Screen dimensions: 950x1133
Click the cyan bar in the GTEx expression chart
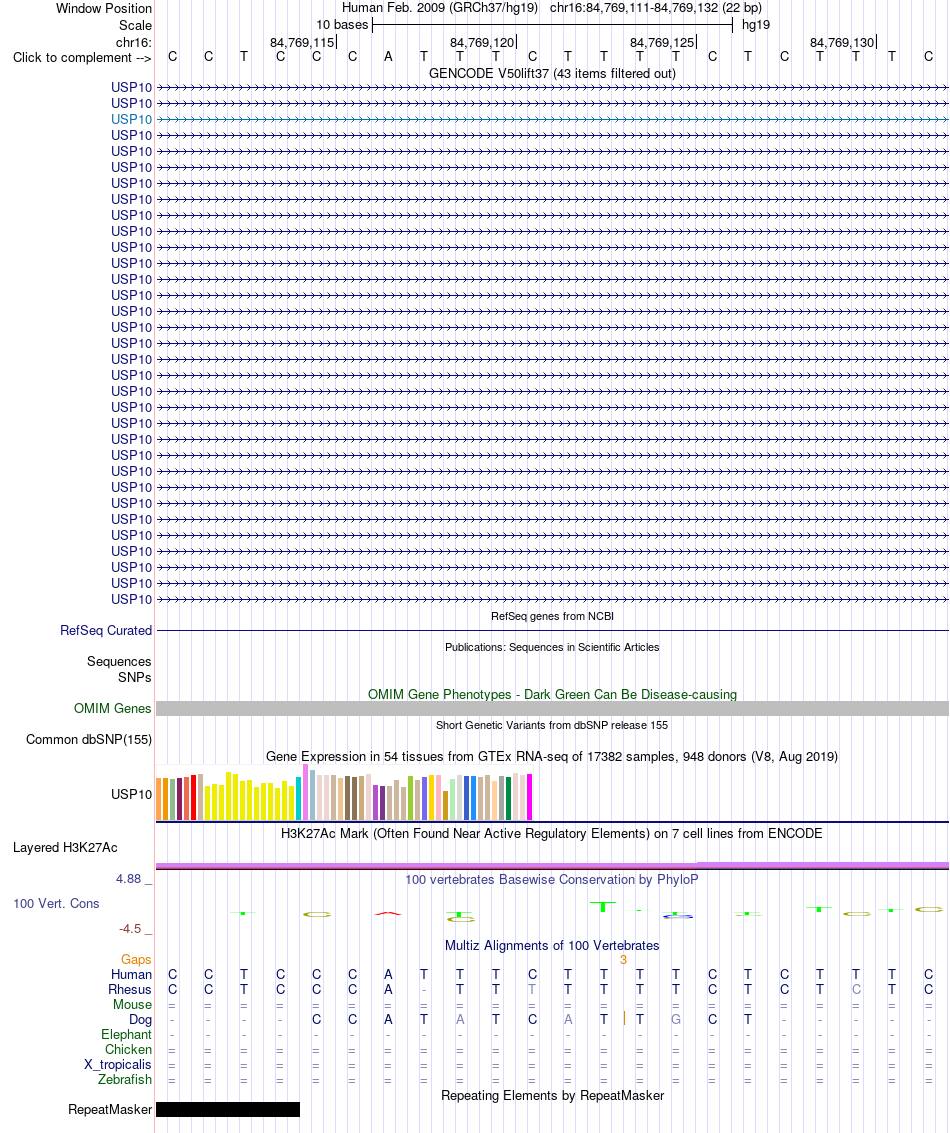(x=299, y=798)
